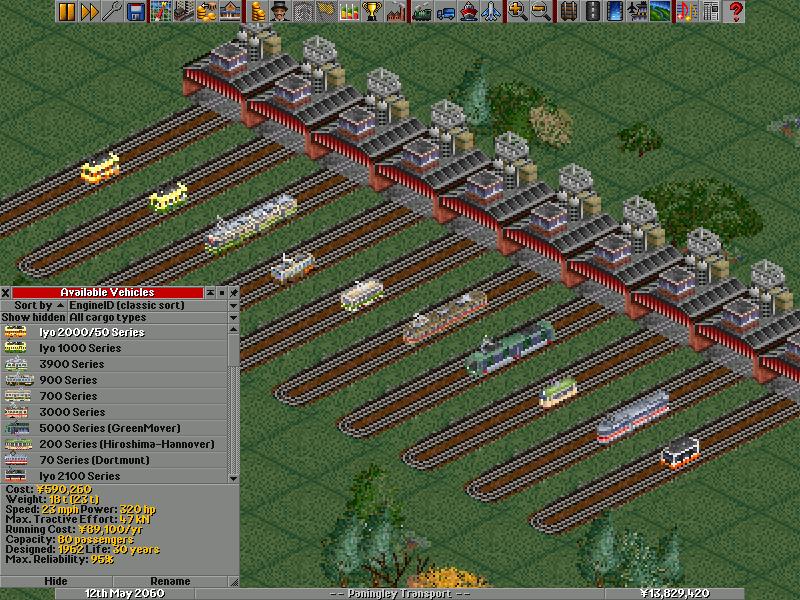
Task: Open the sound and music menu
Action: (687, 11)
